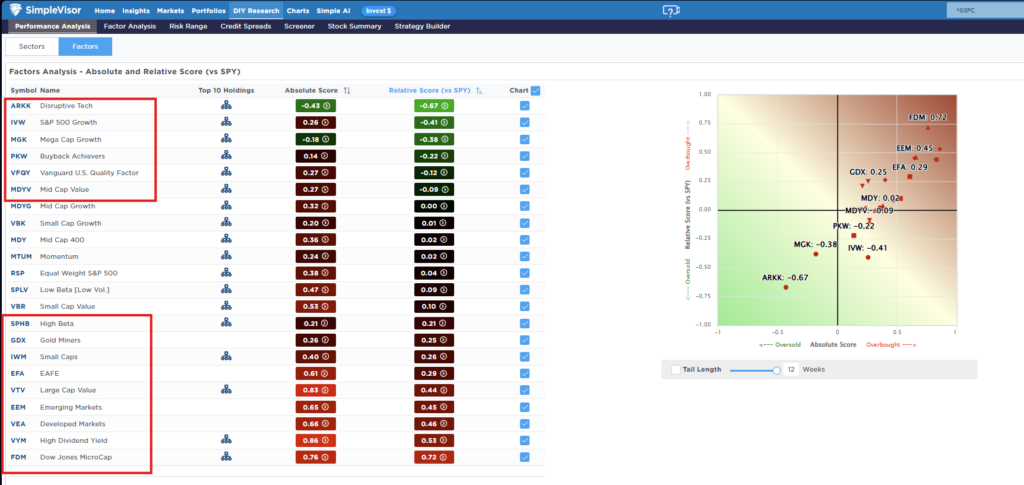Open the help video icon in header

pos(671,10)
